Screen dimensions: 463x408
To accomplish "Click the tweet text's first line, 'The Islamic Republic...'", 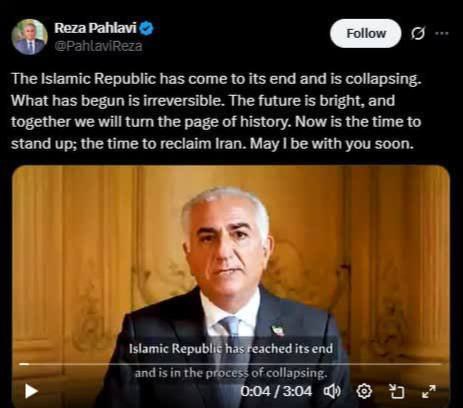I will click(216, 79).
